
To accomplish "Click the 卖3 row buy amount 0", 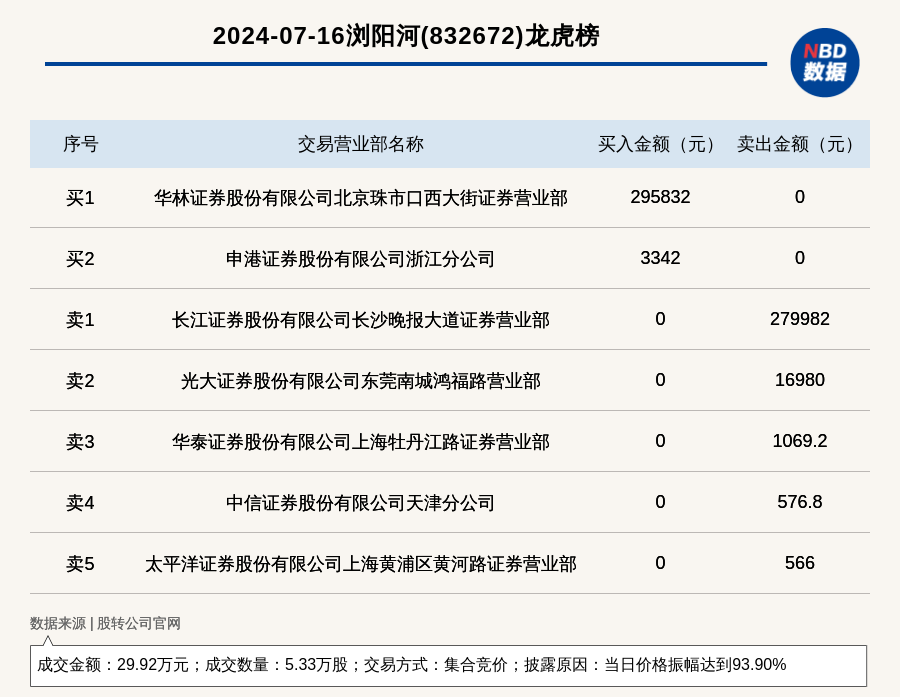I will pyautogui.click(x=660, y=440).
